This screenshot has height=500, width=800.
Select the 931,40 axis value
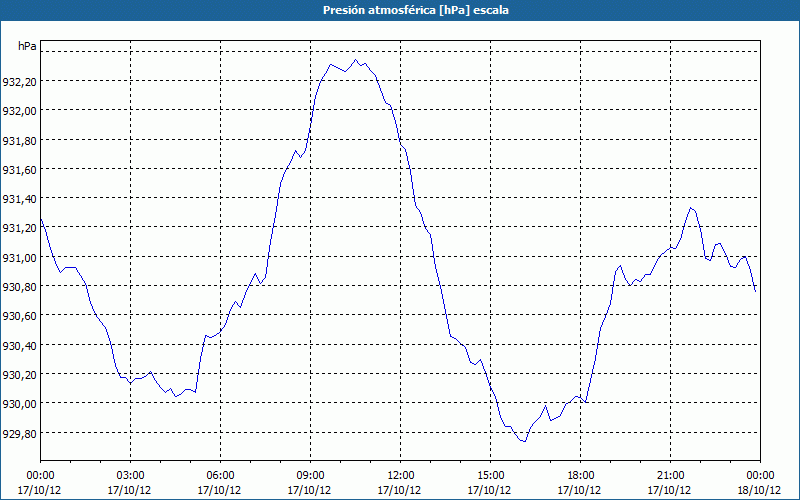pos(19,198)
